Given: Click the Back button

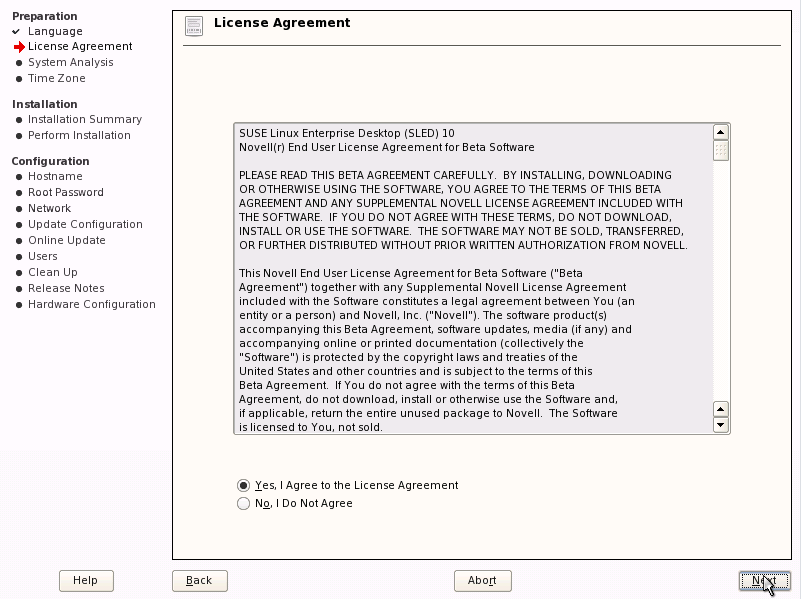Looking at the screenshot, I should coord(200,581).
